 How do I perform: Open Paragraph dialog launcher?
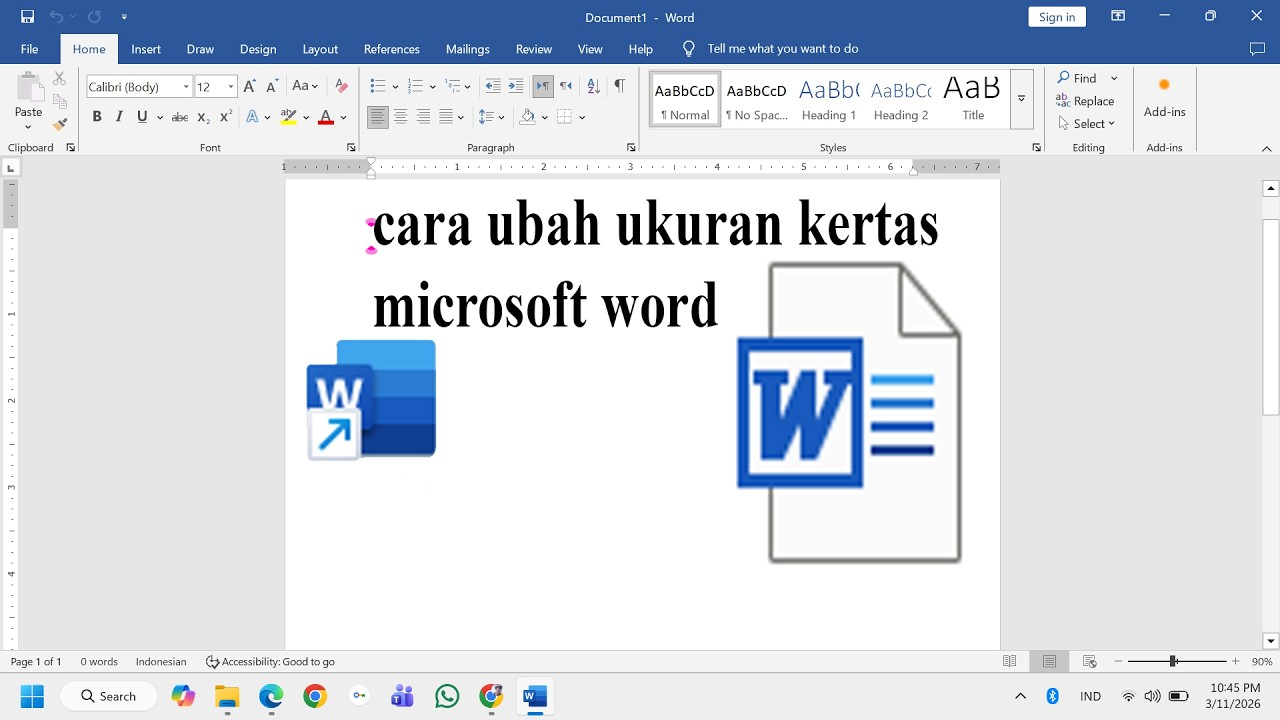pyautogui.click(x=631, y=147)
